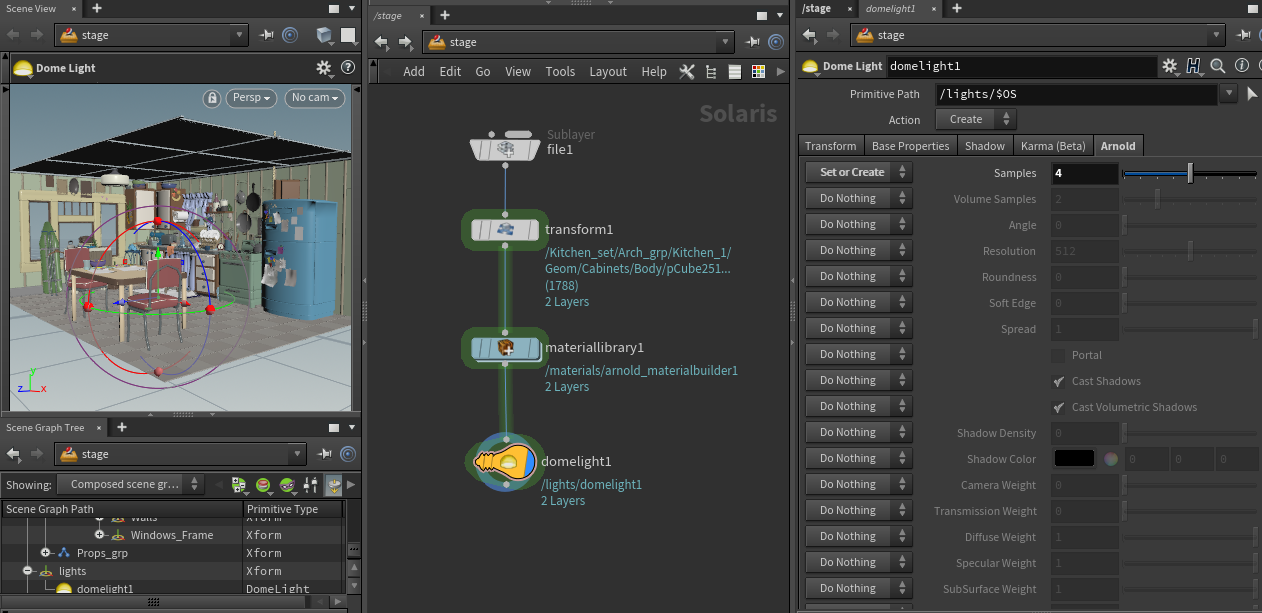Click the parameter gear menu next to domelight1 name
Screen dimensions: 1262x613
point(1170,66)
